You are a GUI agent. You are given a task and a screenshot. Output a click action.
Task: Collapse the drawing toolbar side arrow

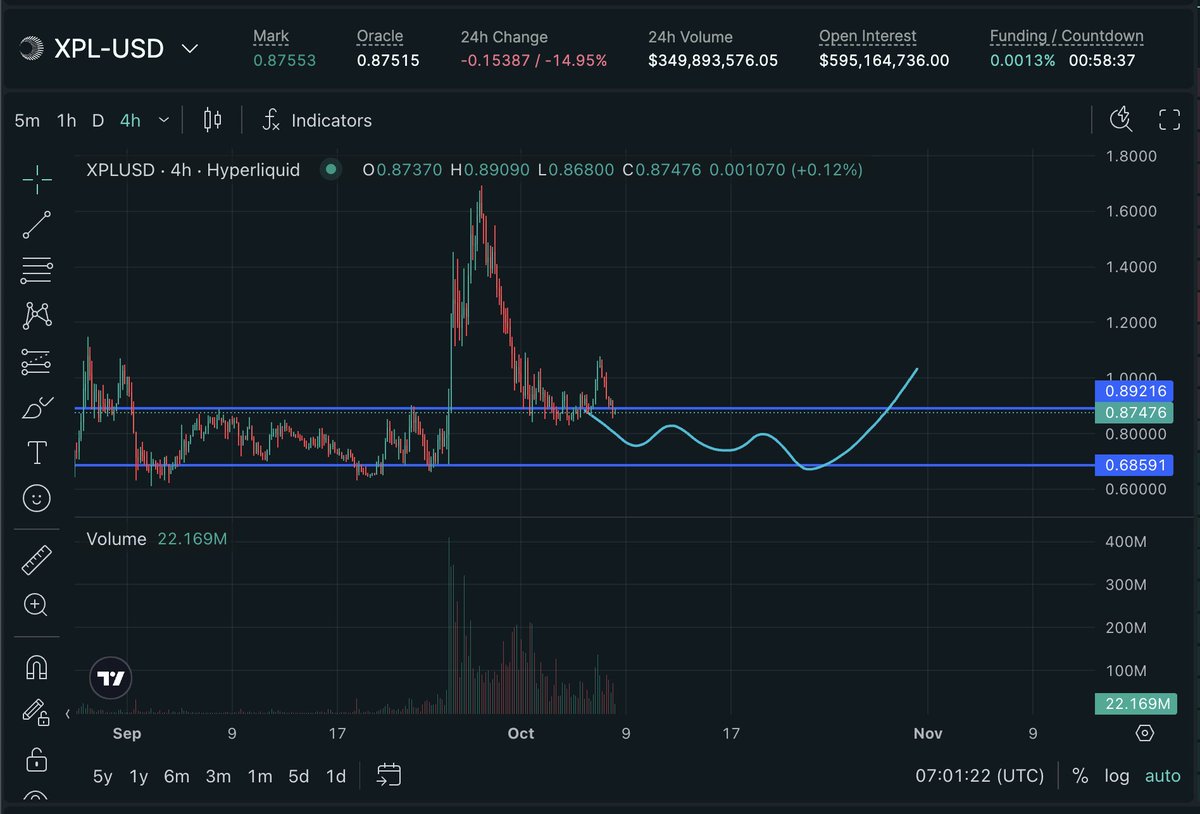point(67,714)
